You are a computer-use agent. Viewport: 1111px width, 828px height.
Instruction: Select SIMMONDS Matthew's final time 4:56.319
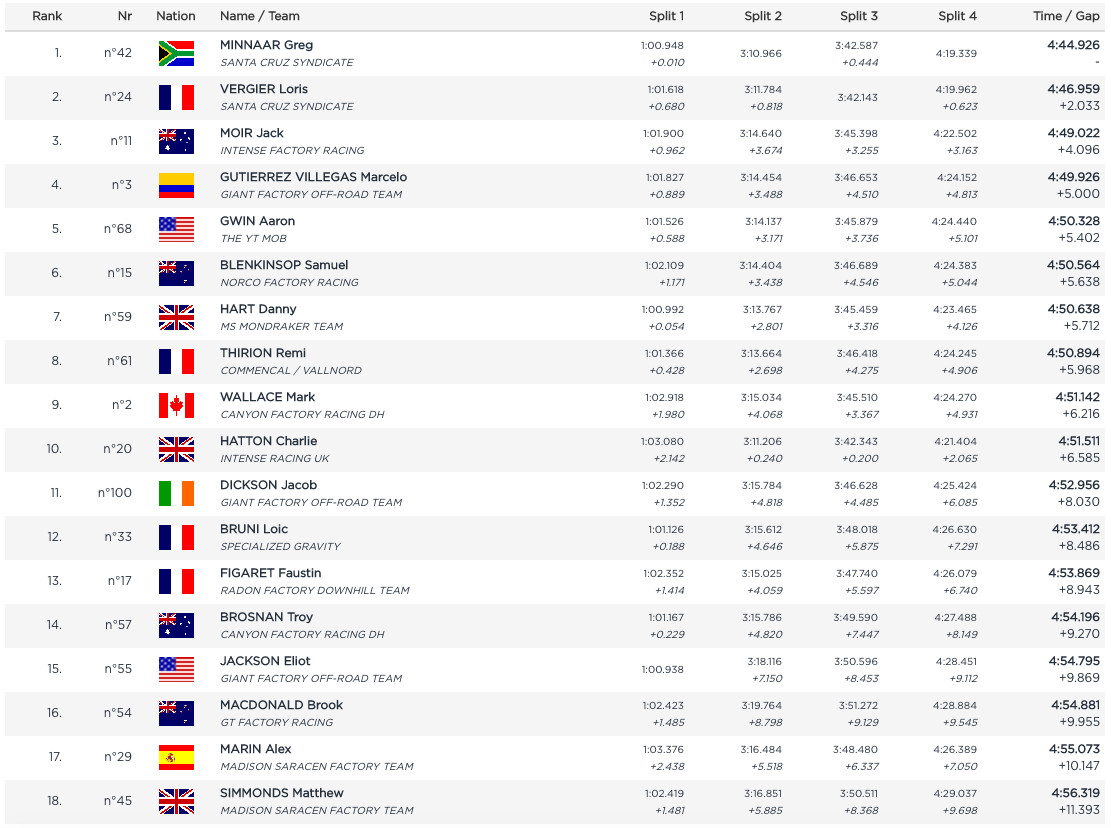1074,793
